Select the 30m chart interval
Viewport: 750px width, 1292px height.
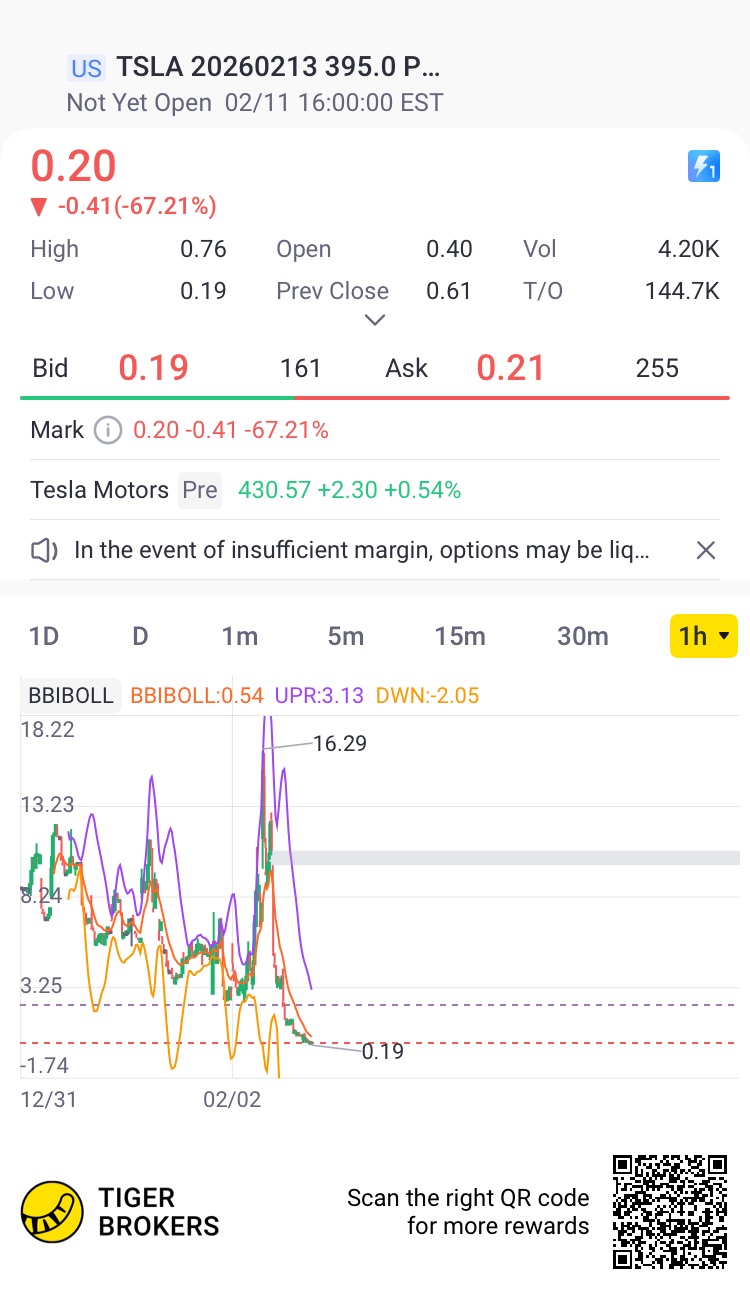point(582,636)
